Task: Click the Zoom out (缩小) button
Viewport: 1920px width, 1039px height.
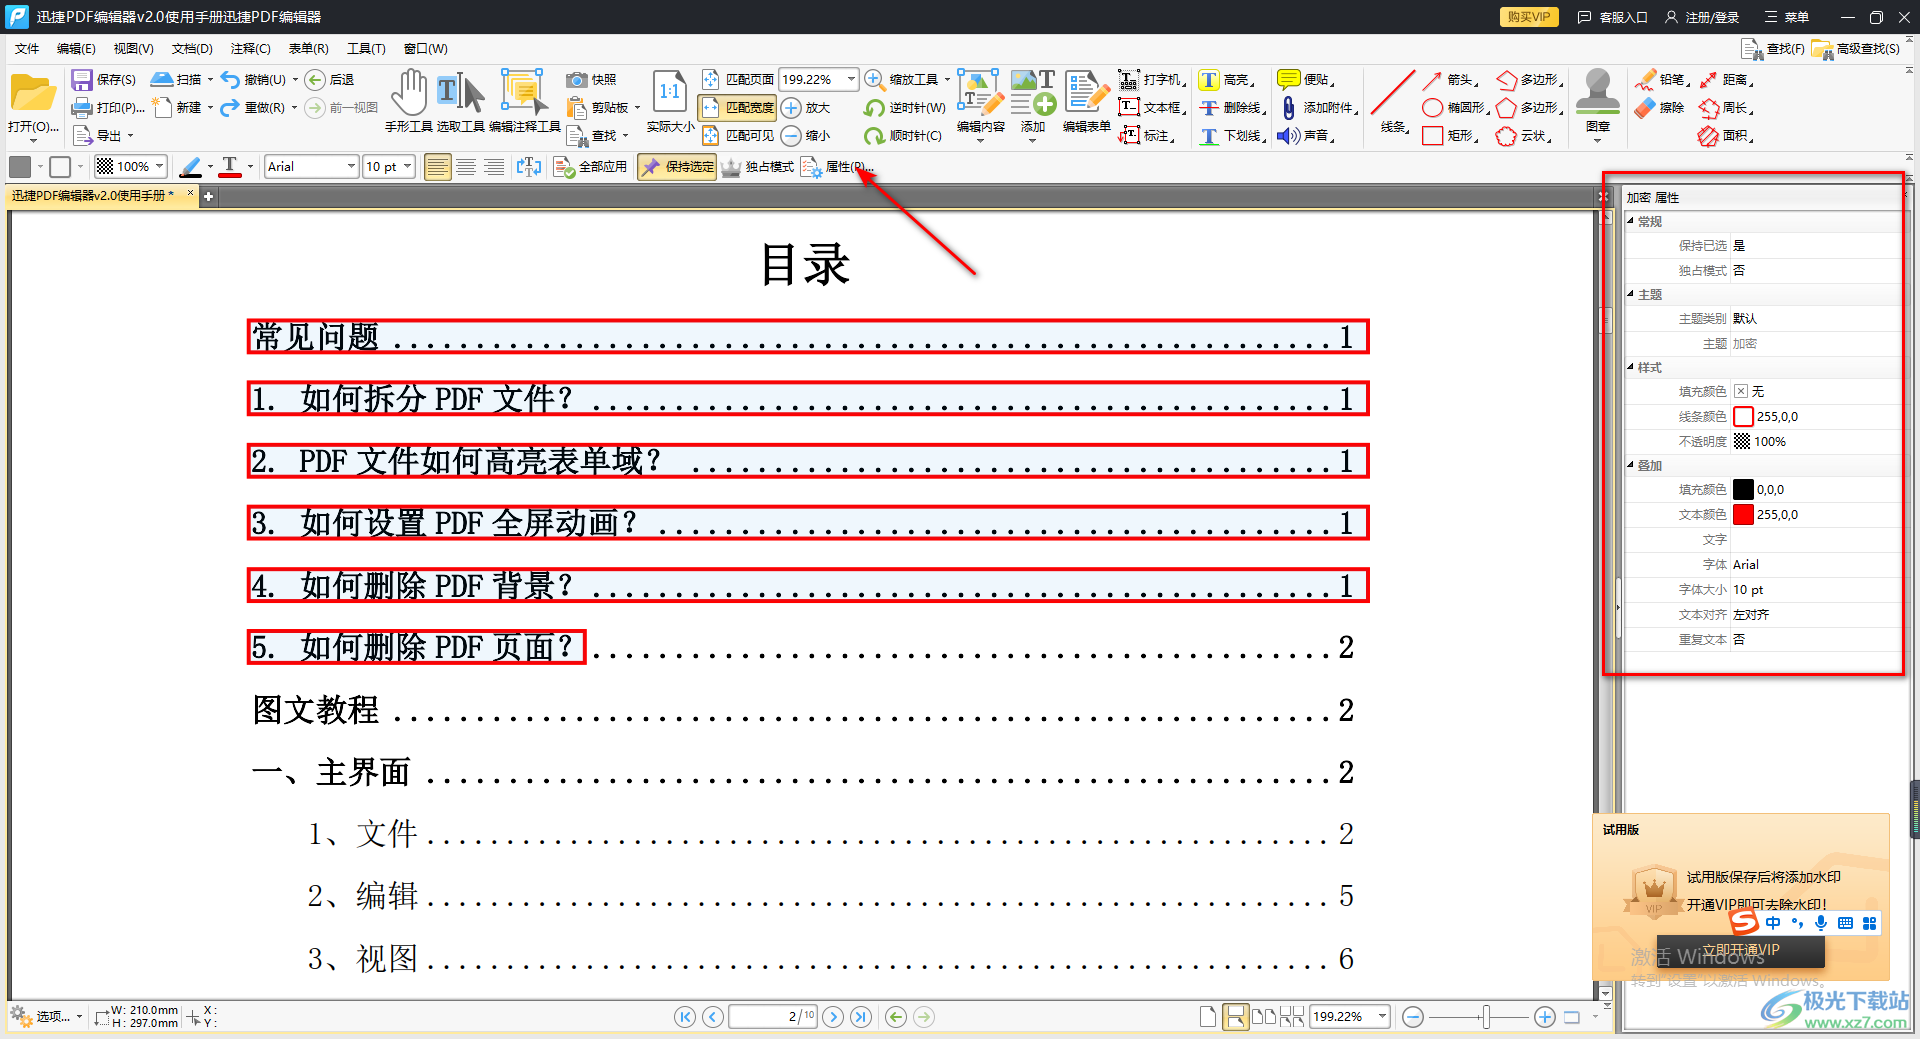Action: pyautogui.click(x=806, y=136)
